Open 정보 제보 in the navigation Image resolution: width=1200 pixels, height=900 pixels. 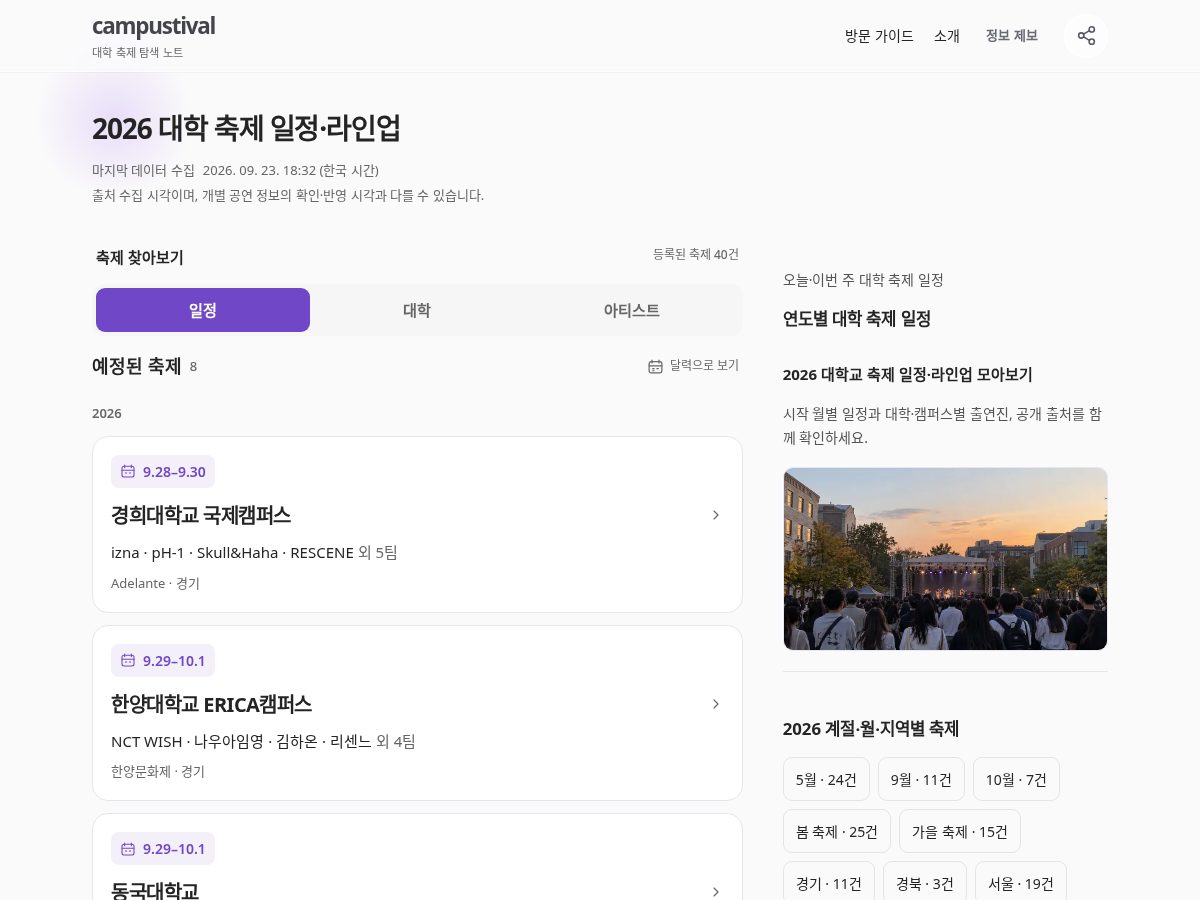click(1012, 36)
